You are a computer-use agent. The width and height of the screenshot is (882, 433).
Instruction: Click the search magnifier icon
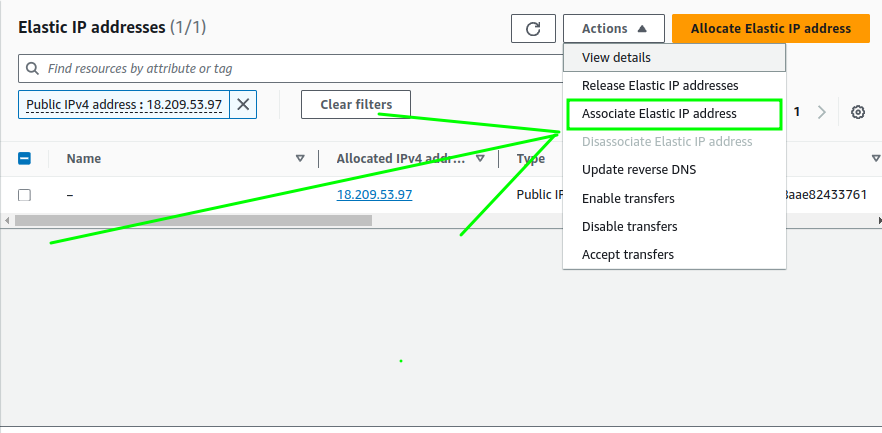(33, 69)
